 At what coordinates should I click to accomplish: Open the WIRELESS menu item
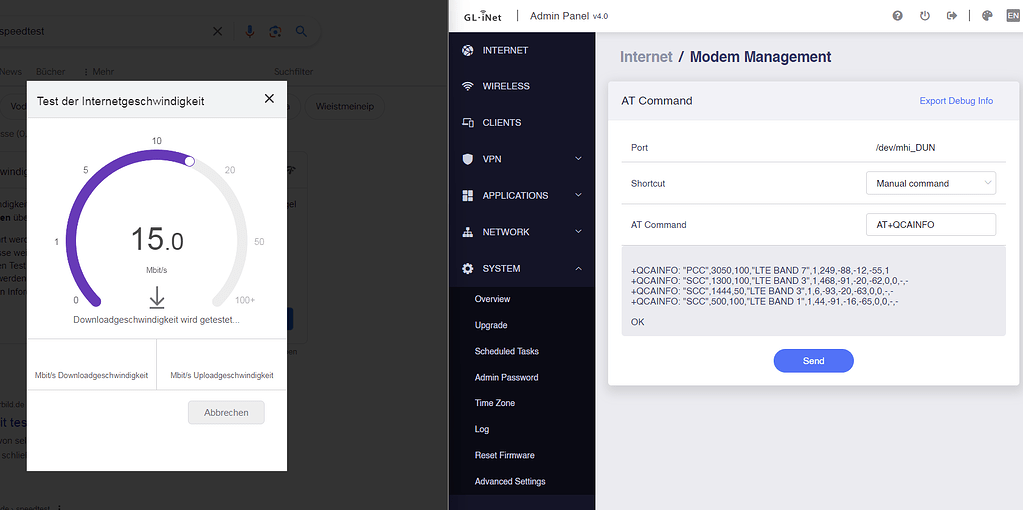click(x=505, y=86)
